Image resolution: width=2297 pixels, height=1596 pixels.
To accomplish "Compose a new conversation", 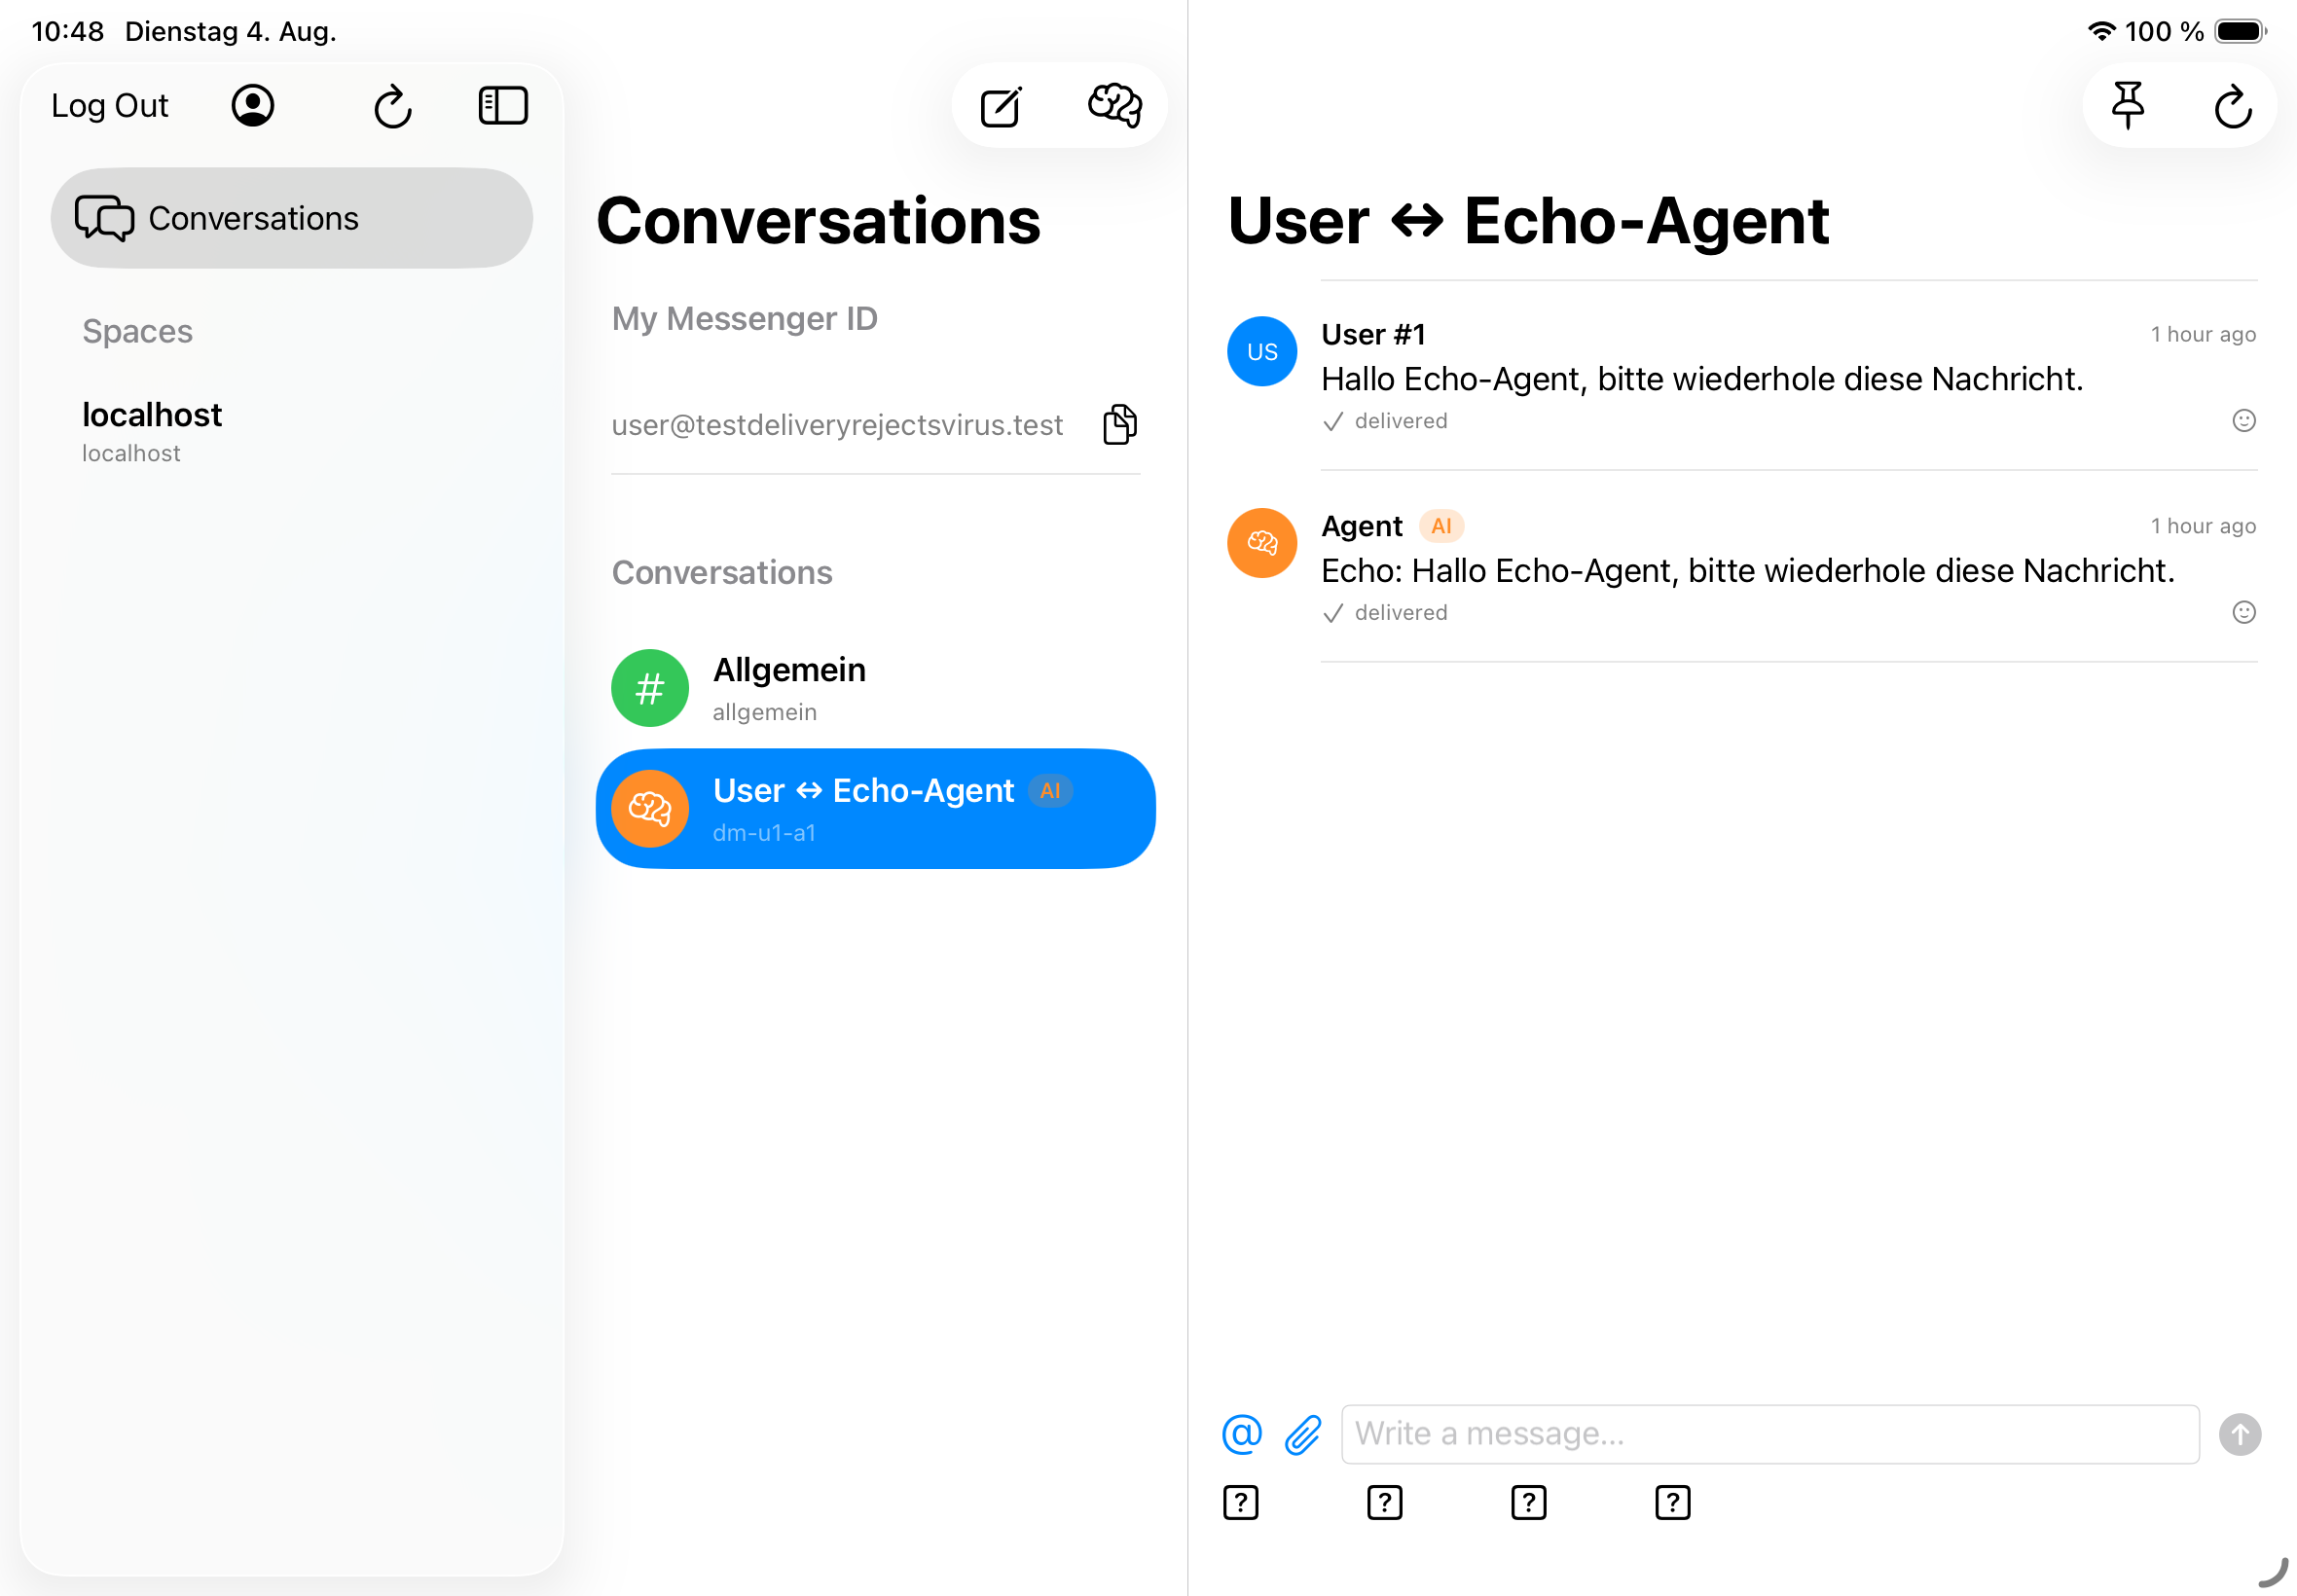I will click(x=1001, y=106).
